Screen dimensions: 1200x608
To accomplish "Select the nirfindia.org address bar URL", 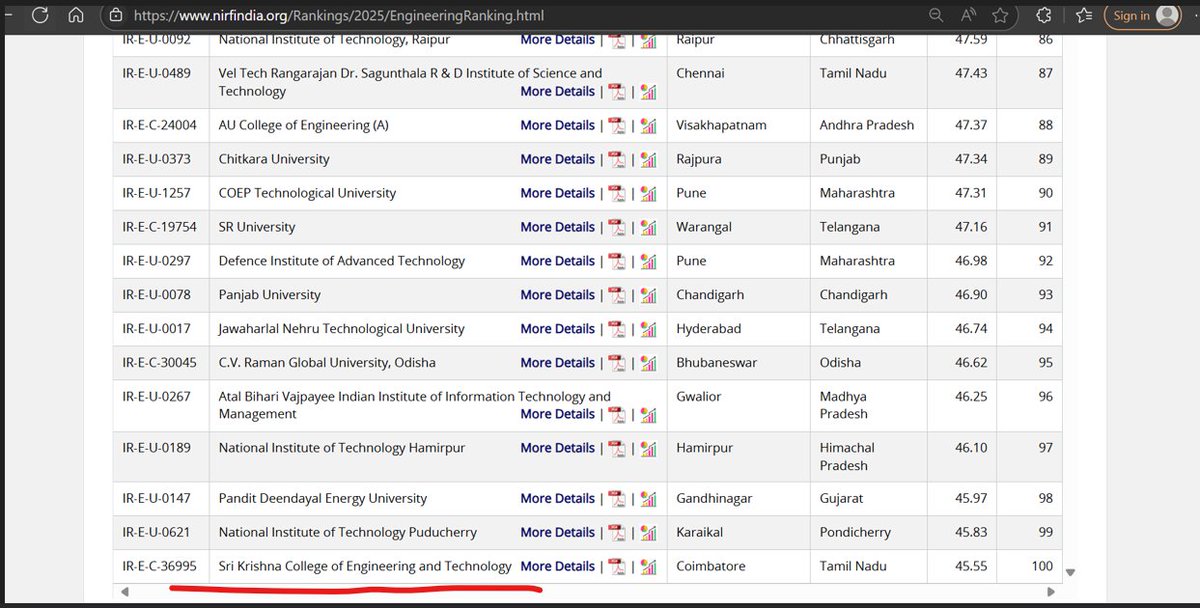I will coord(338,15).
